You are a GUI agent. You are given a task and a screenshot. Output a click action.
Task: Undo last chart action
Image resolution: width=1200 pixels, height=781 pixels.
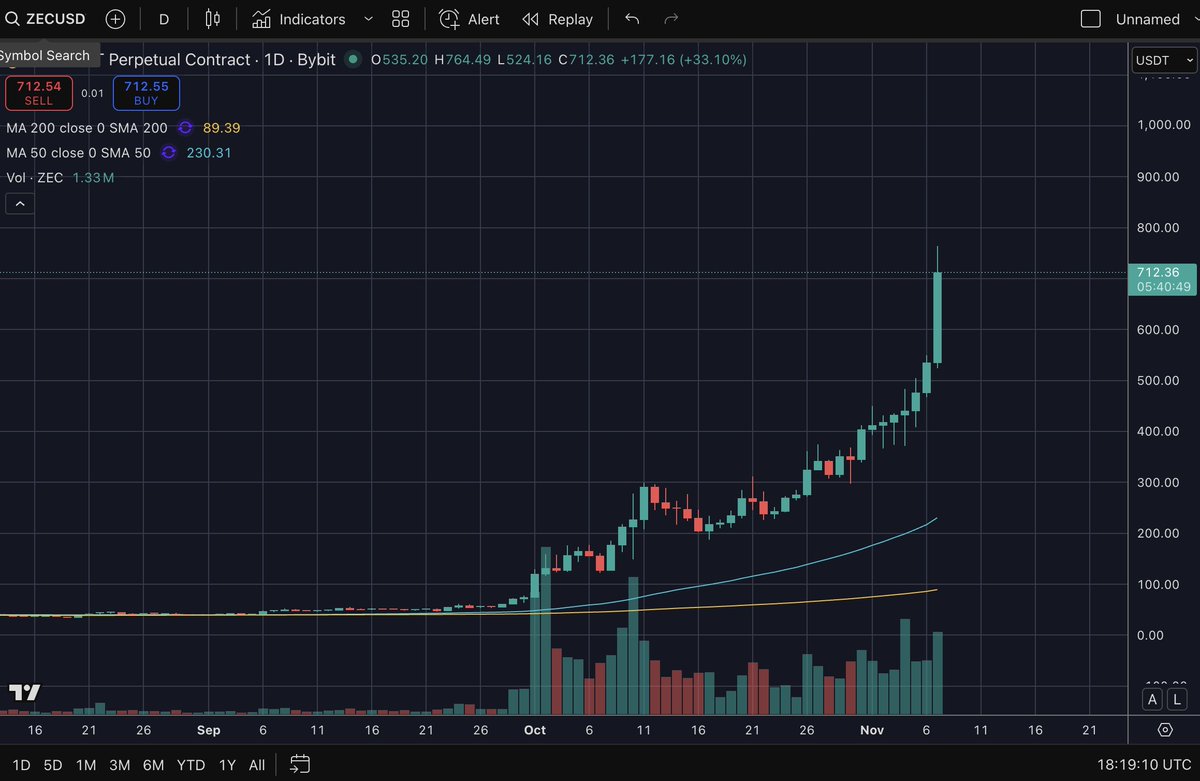631,19
